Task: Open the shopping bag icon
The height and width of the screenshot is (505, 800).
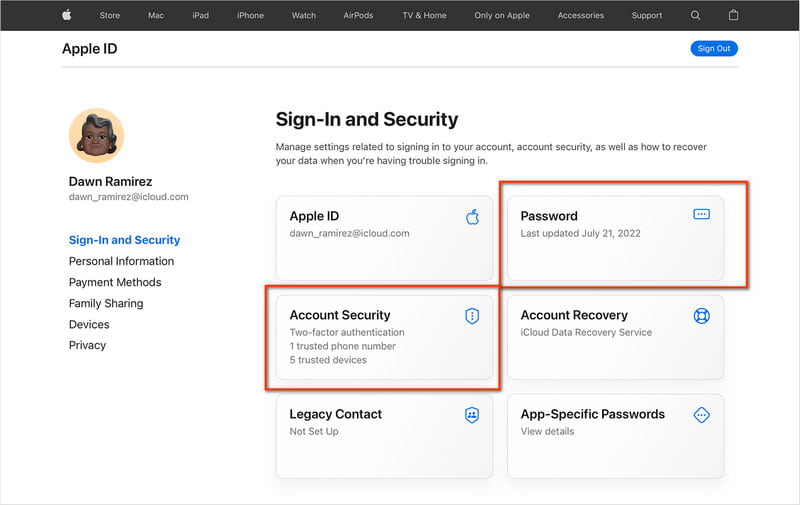Action: [733, 15]
